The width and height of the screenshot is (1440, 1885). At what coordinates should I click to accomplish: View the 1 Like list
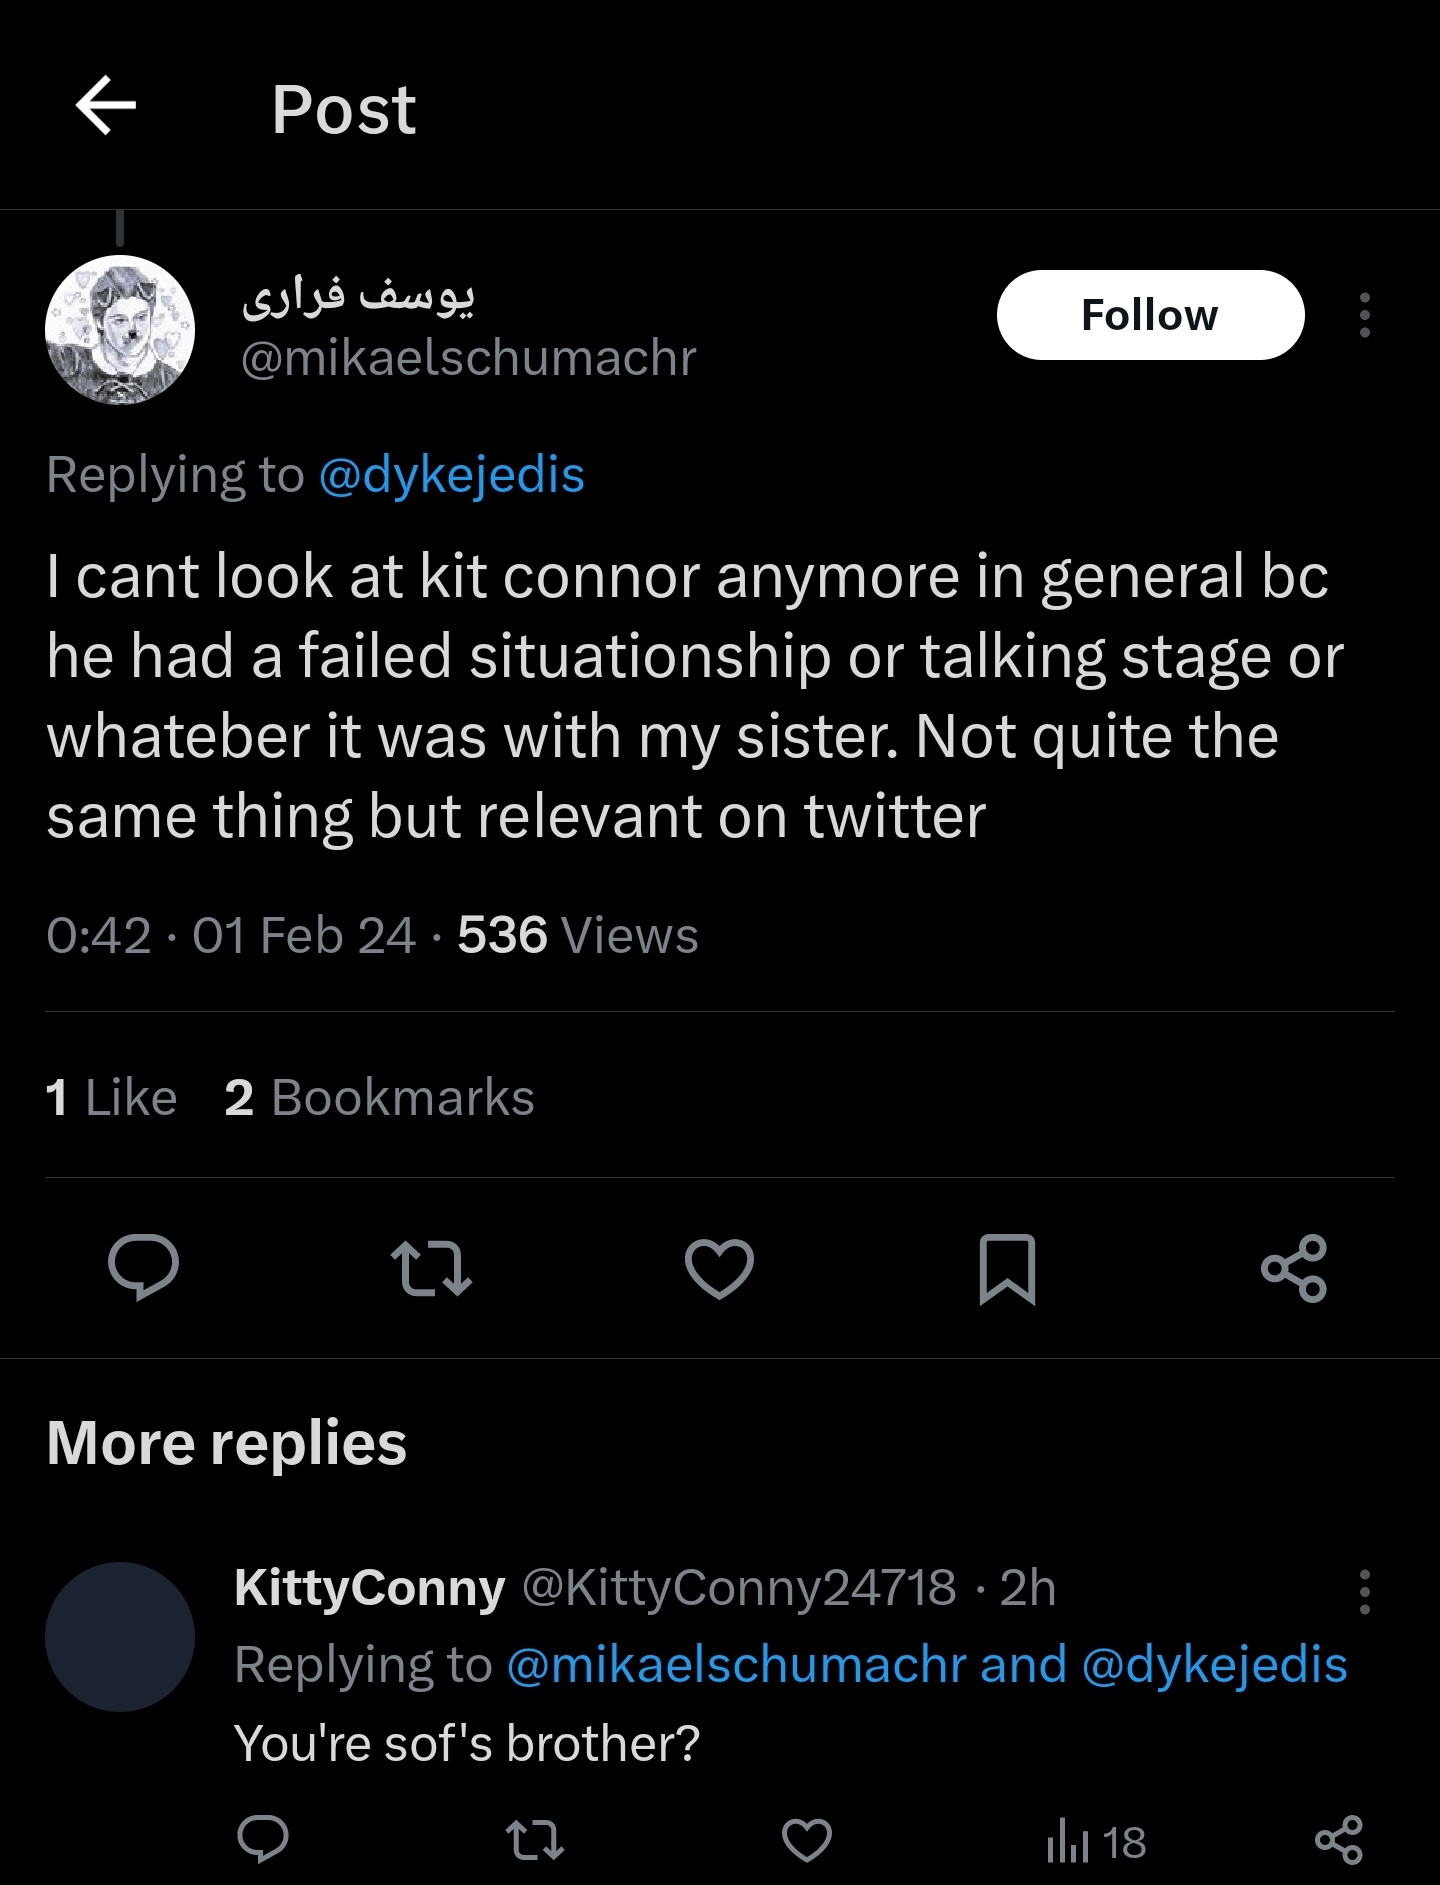coord(111,1097)
